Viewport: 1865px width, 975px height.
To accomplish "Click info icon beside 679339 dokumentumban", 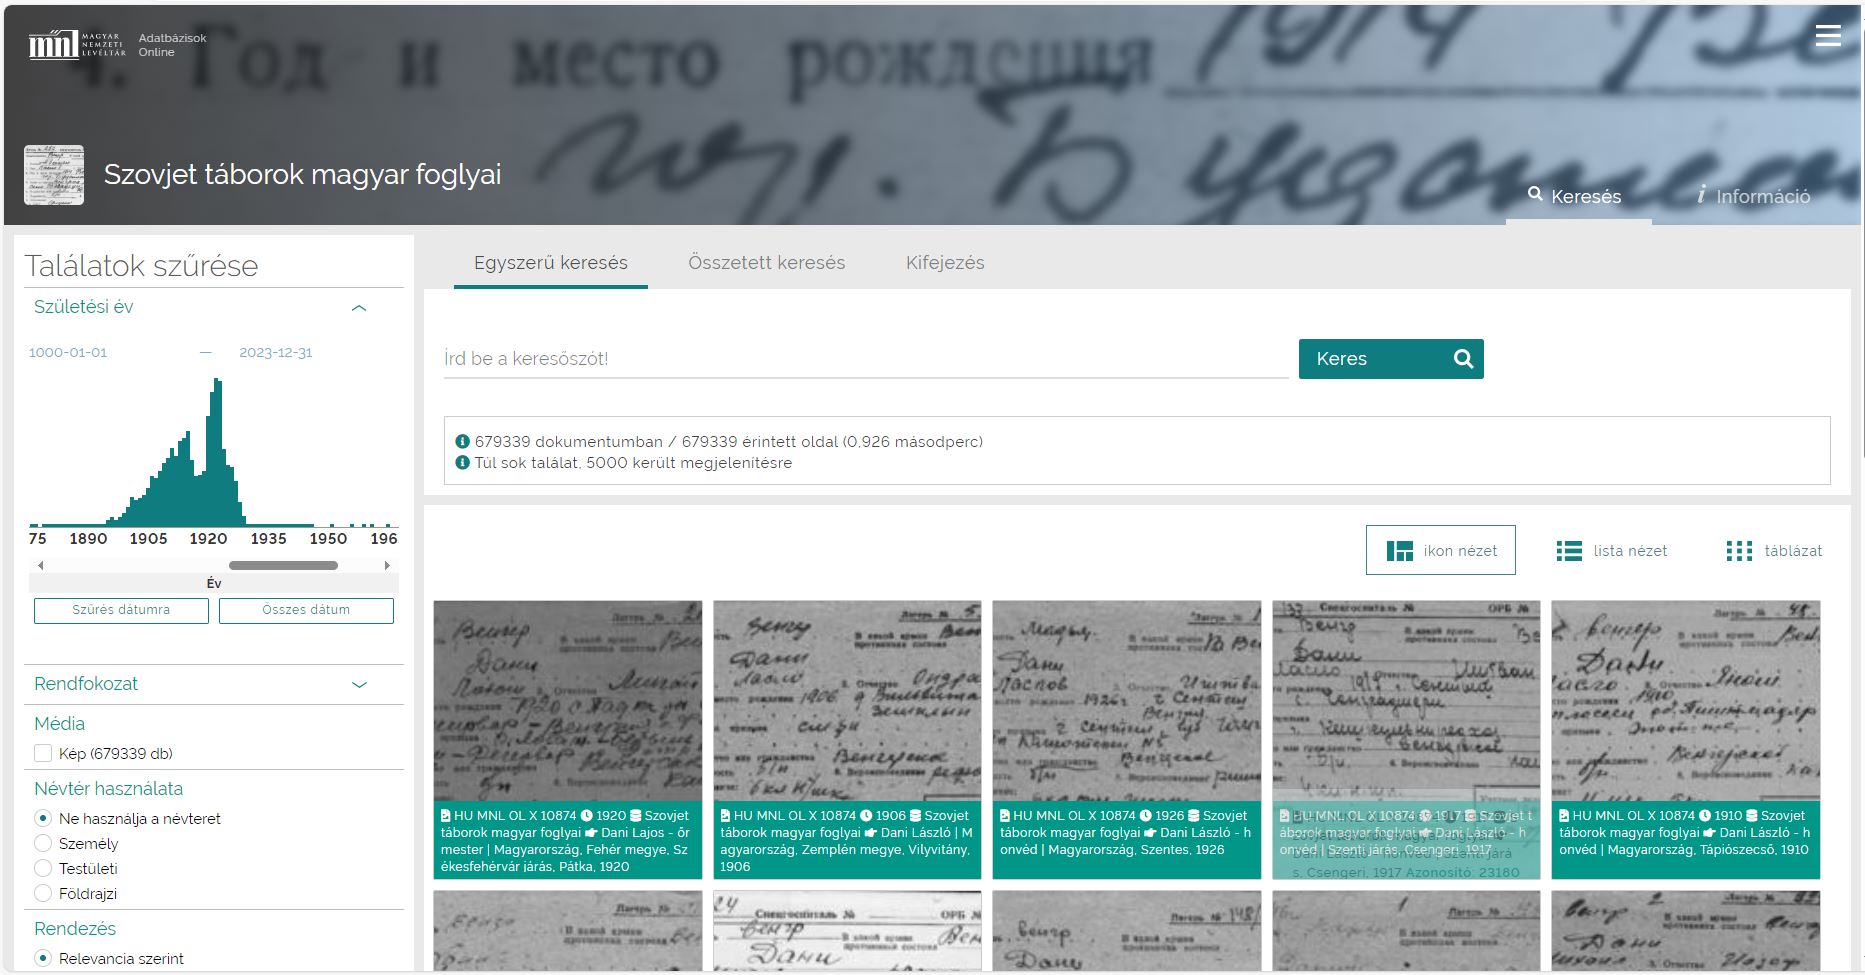I will (x=462, y=441).
